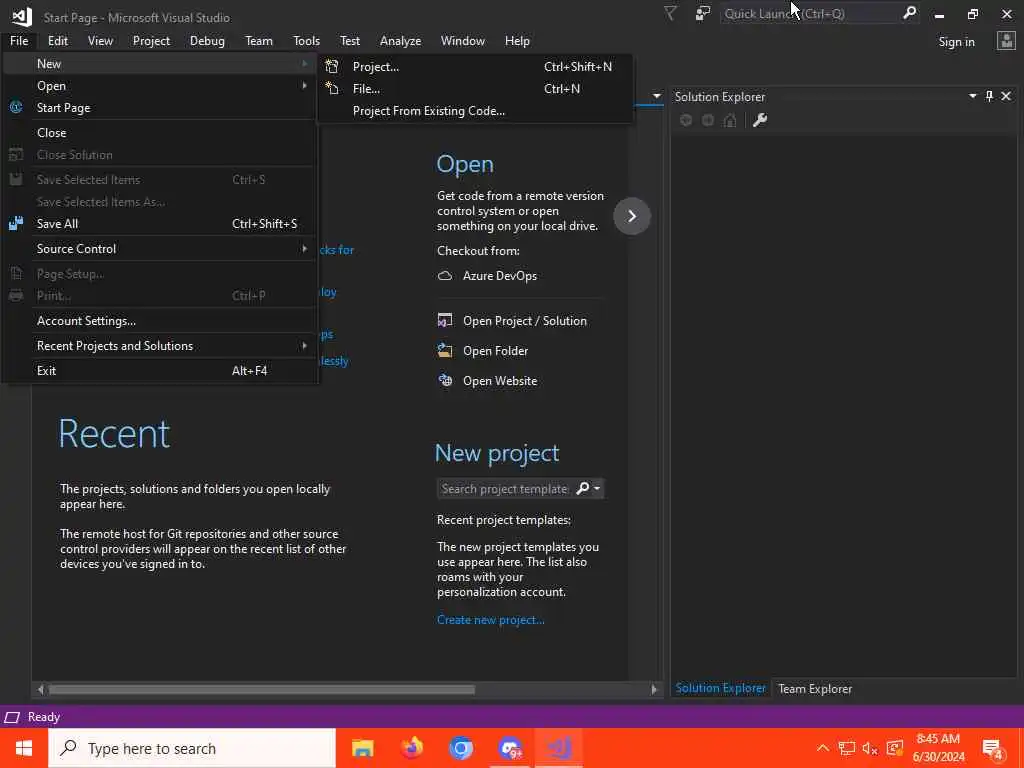Open the template search options dropdown arrow
The image size is (1024, 768).
pyautogui.click(x=597, y=488)
